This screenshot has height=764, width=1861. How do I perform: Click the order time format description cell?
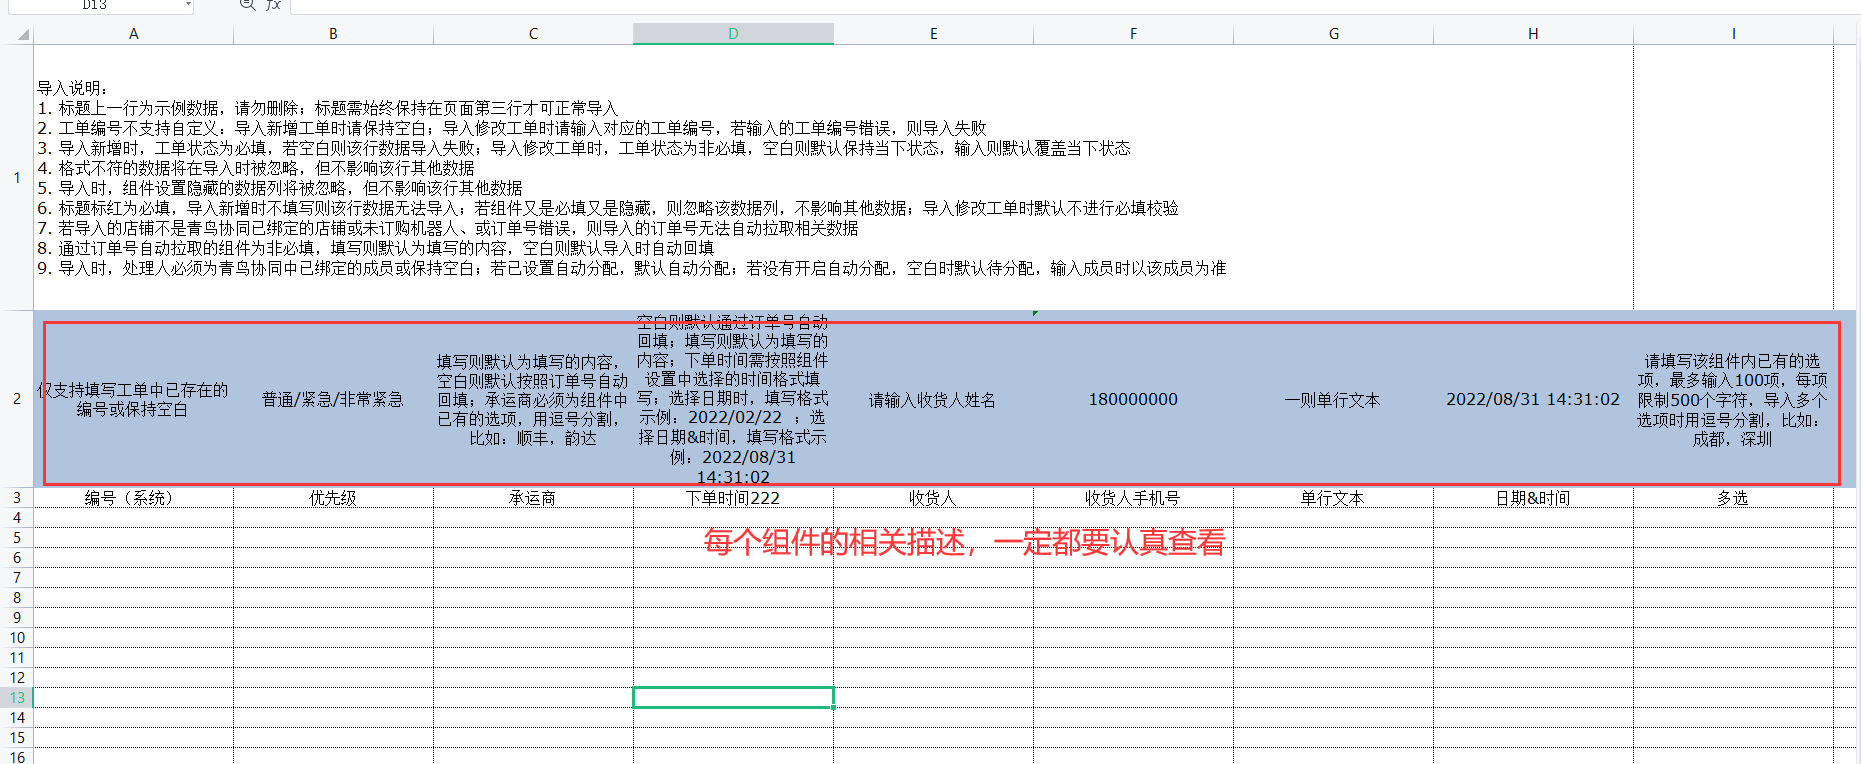[733, 399]
